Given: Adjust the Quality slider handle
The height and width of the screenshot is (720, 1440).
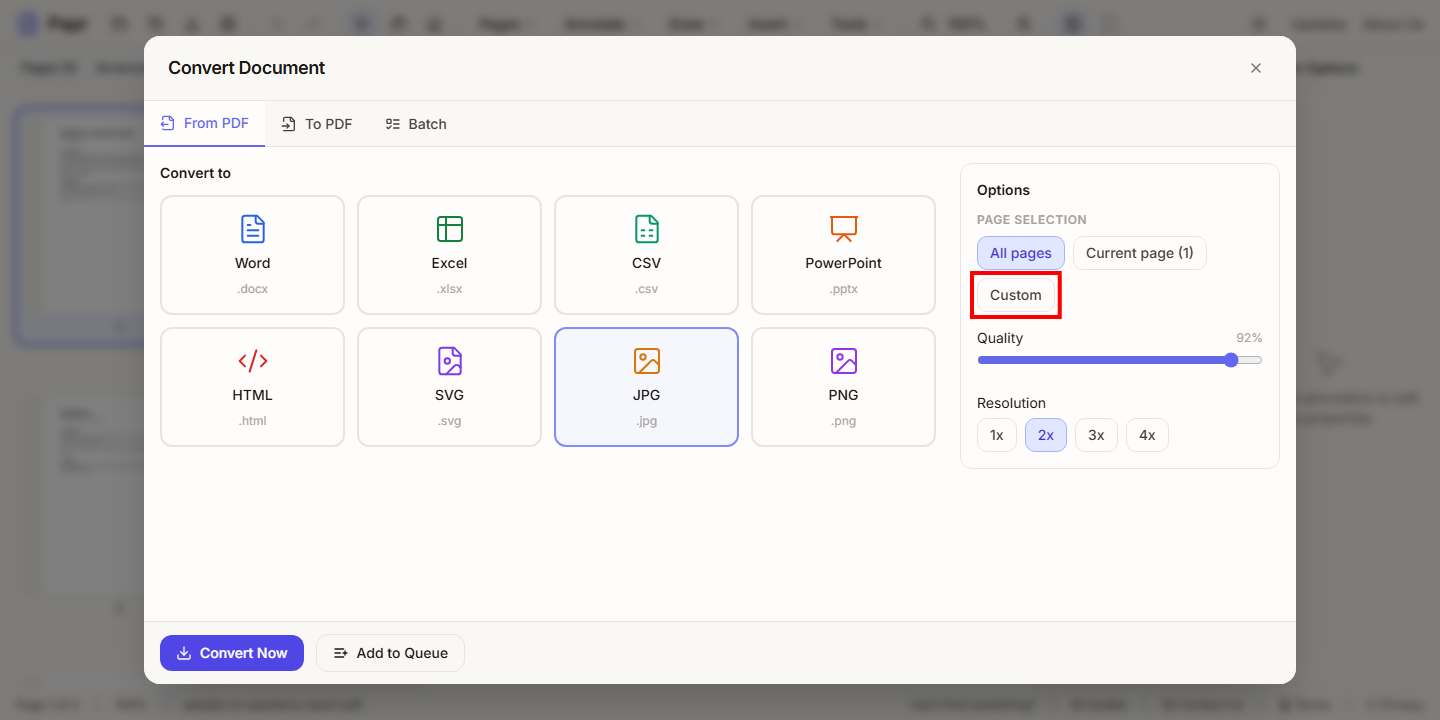Looking at the screenshot, I should 1231,360.
